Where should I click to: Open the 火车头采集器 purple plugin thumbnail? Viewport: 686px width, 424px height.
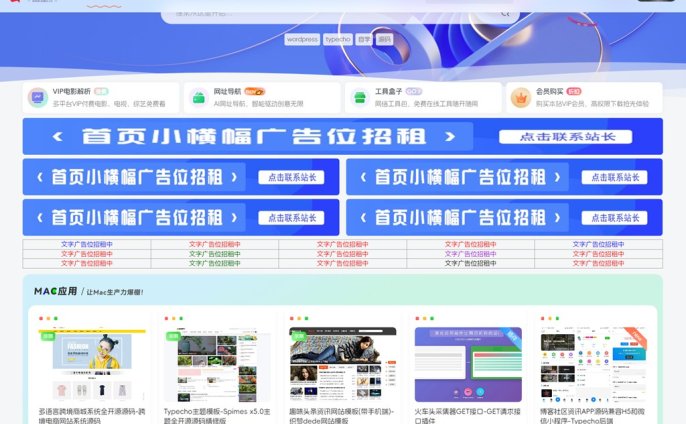pos(468,364)
